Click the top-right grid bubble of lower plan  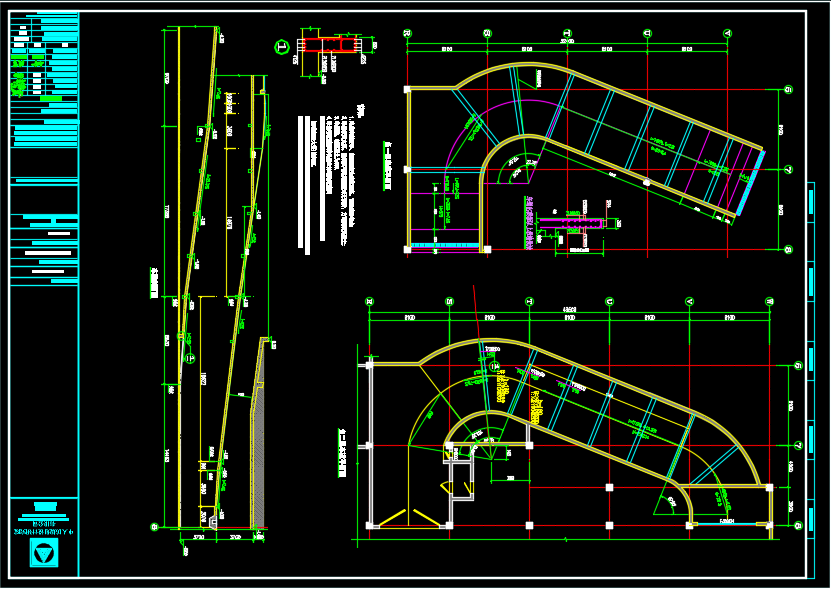click(769, 301)
